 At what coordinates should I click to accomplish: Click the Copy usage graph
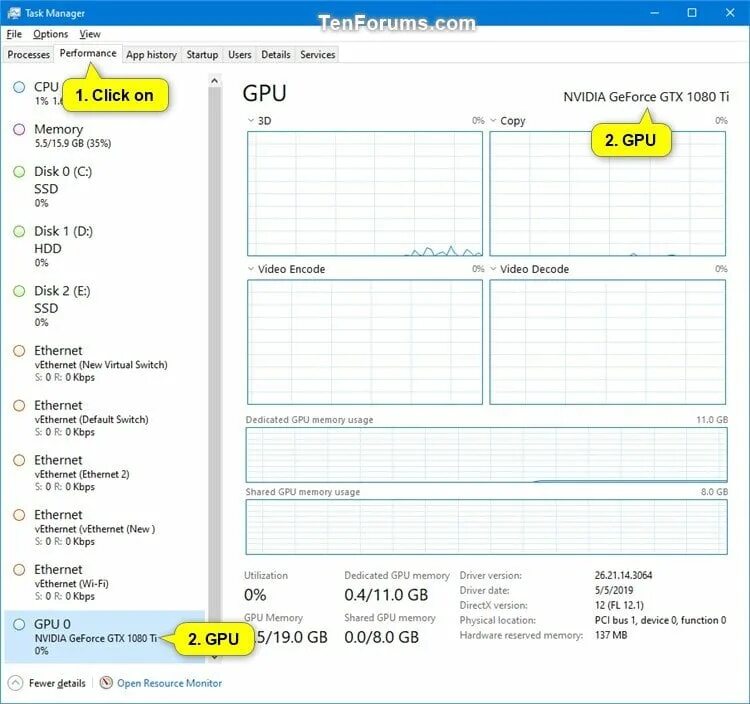point(607,194)
